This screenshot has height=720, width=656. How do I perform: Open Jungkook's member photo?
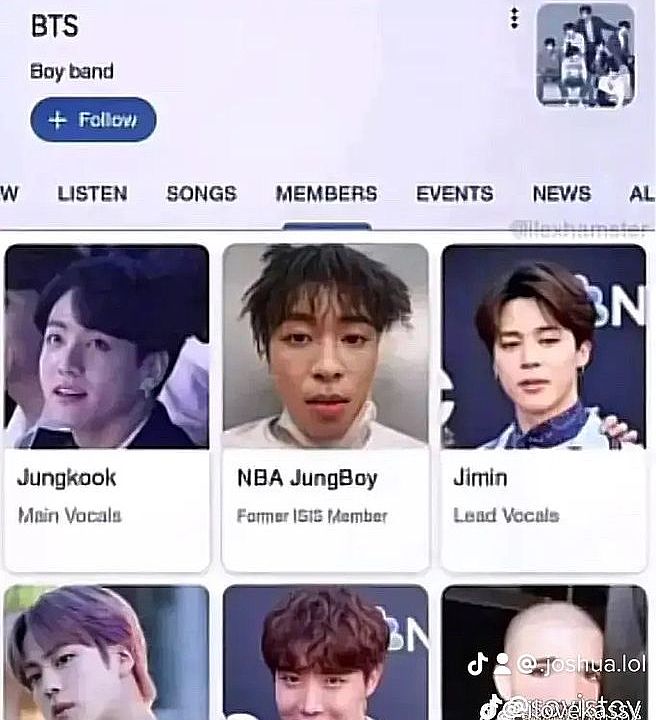tap(107, 347)
